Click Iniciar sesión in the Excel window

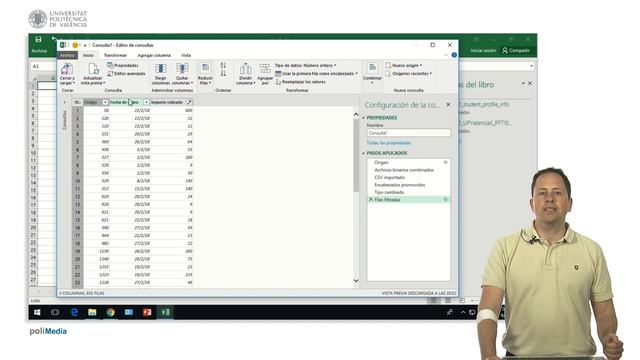click(483, 51)
